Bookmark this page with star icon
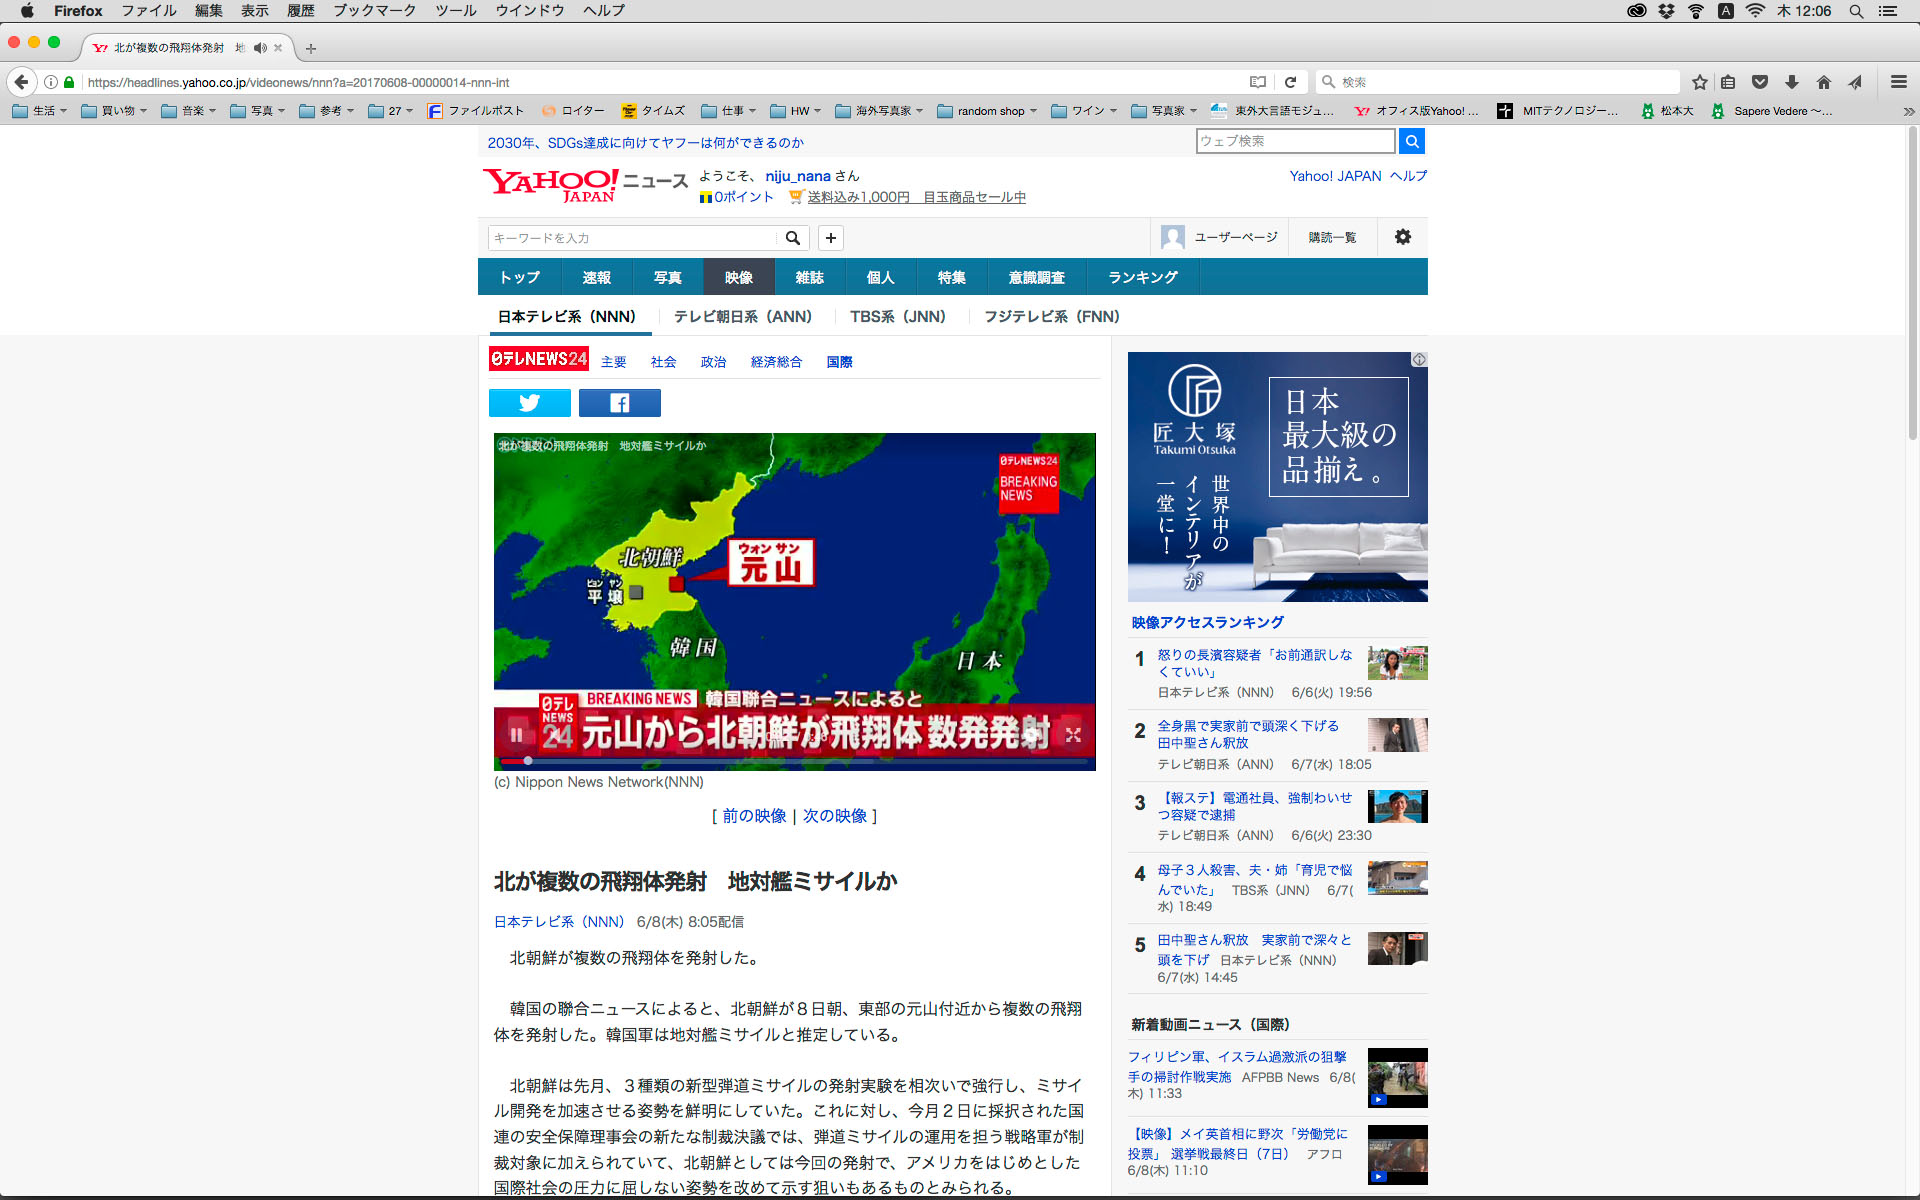This screenshot has width=1920, height=1200. (x=1699, y=82)
